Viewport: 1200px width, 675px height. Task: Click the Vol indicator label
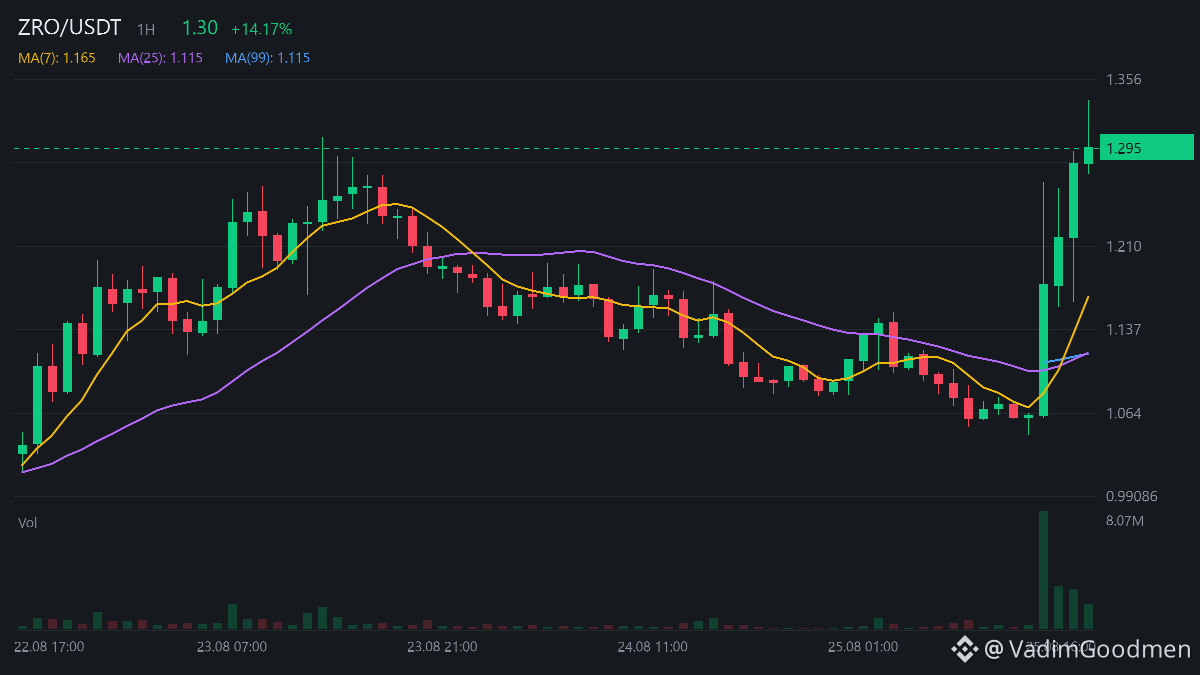(x=28, y=522)
